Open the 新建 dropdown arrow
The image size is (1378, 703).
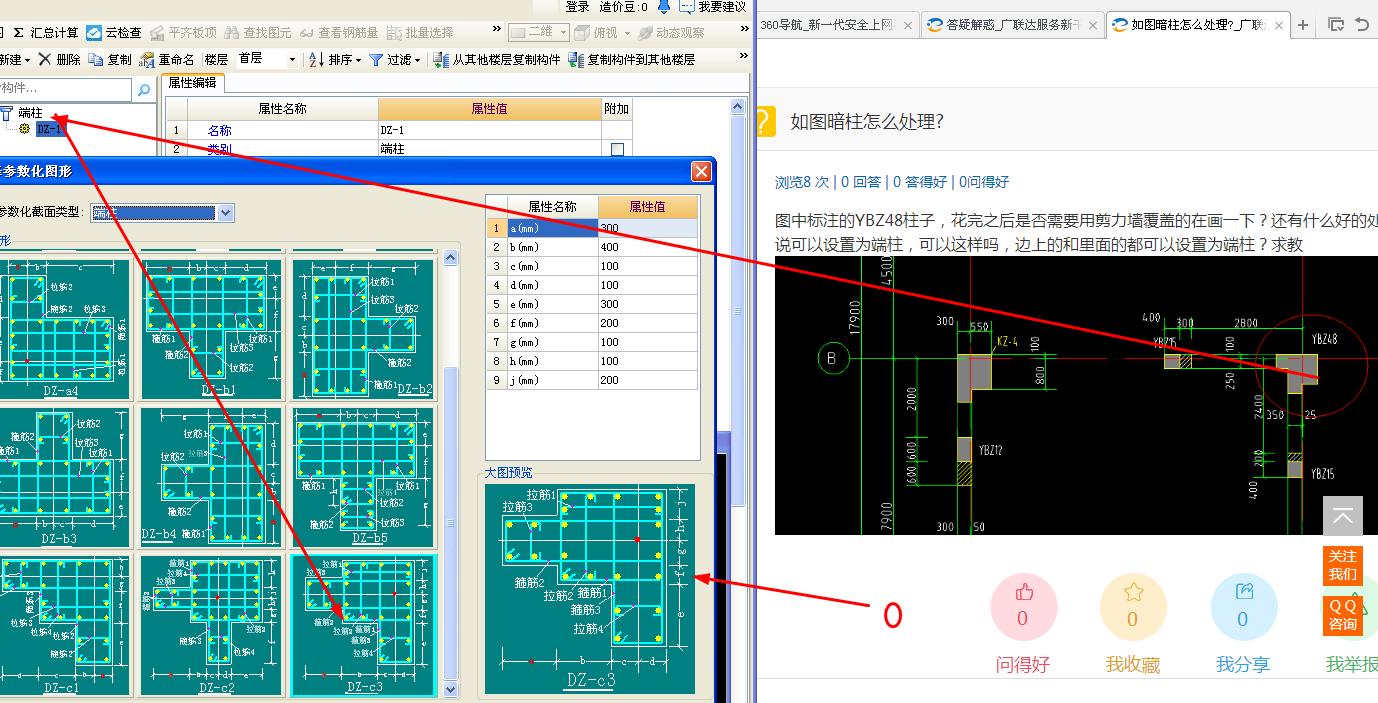28,60
